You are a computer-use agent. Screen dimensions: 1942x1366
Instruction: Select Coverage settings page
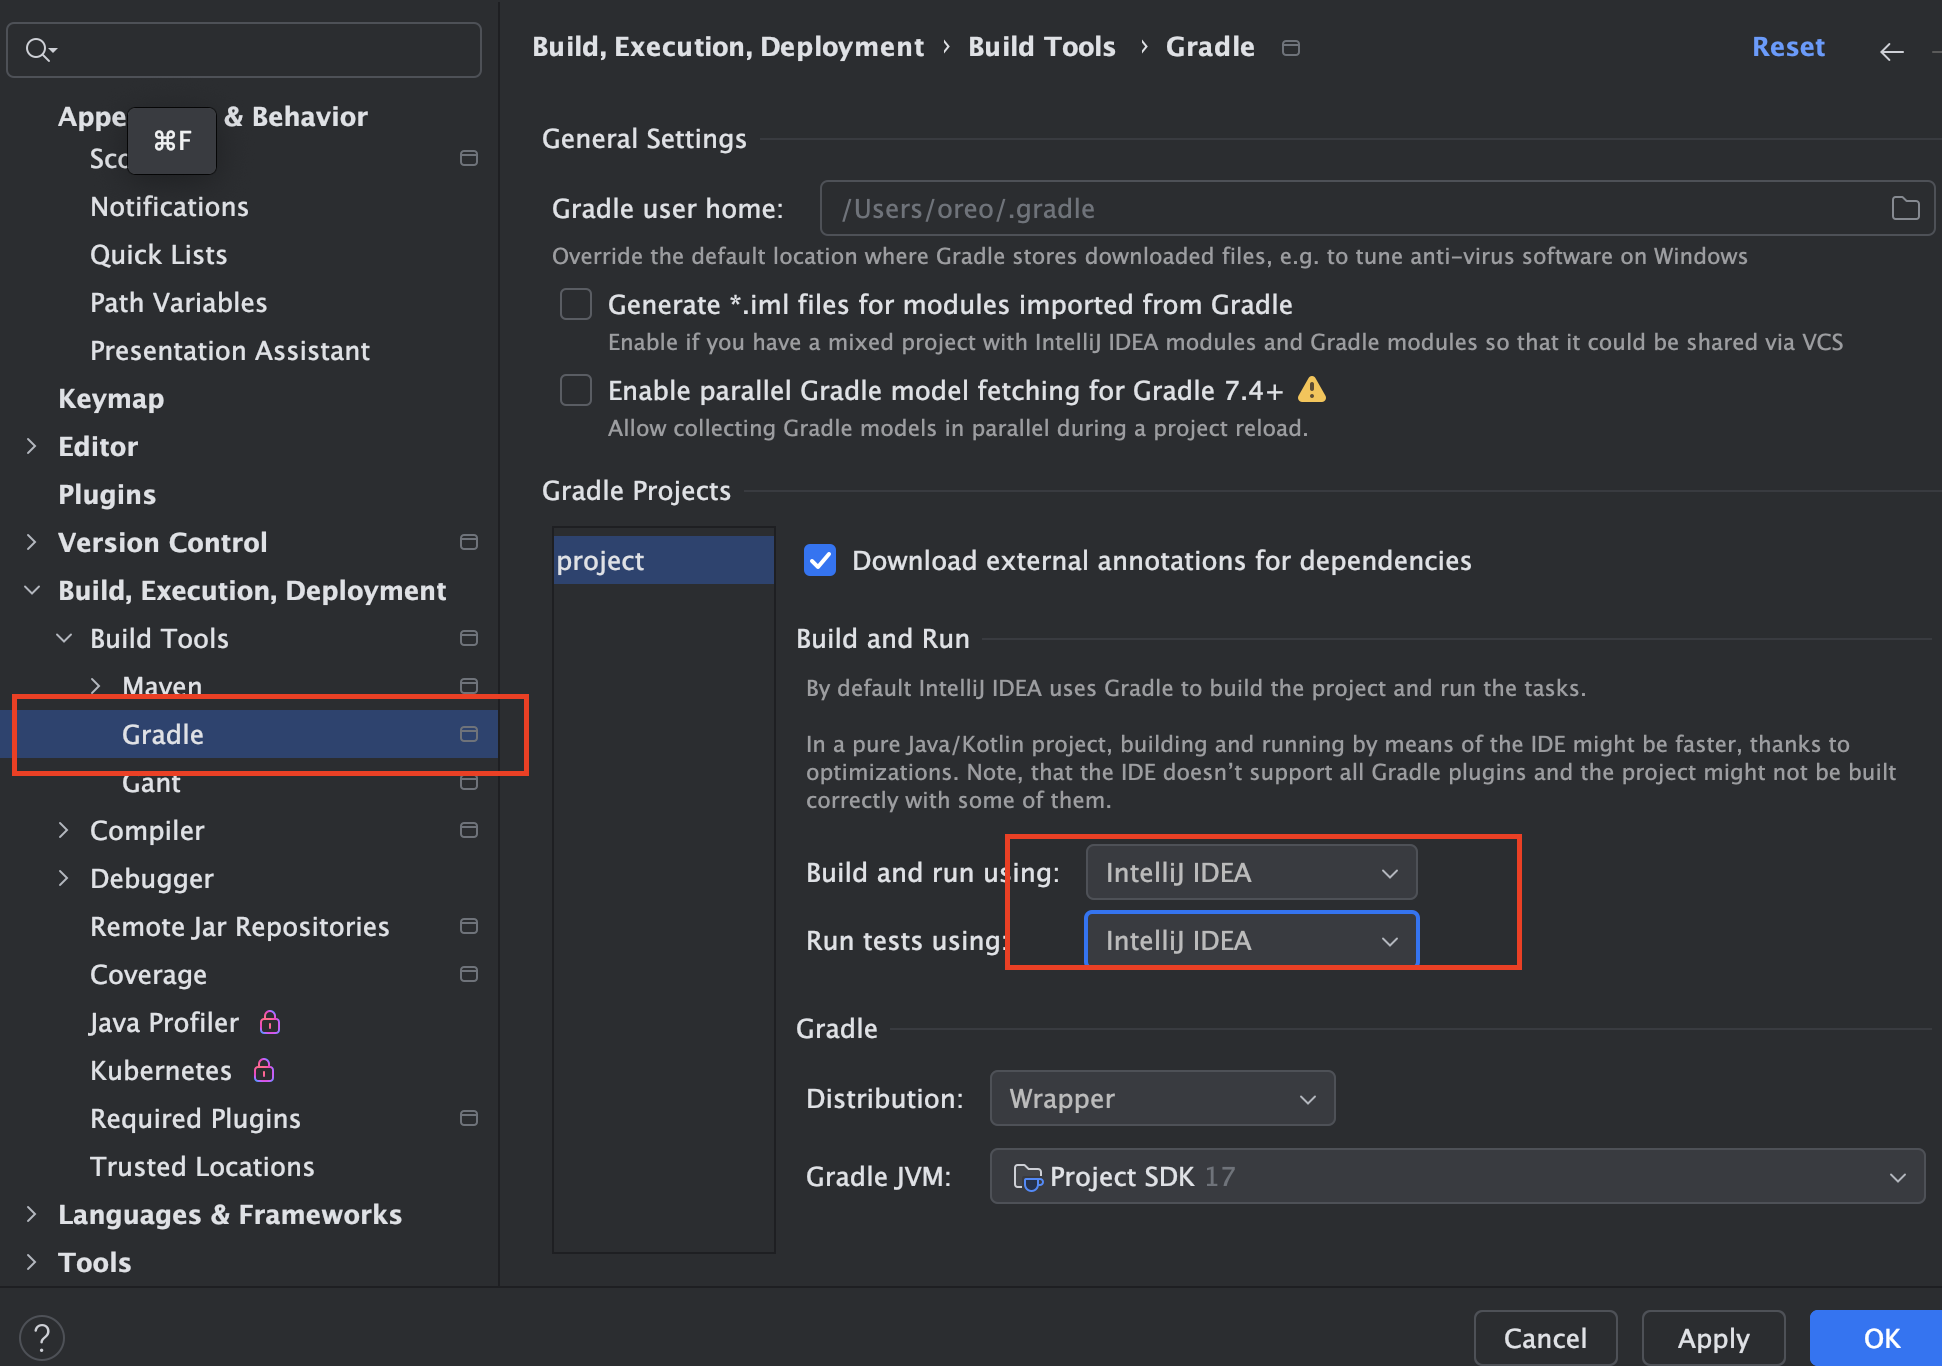pos(148,974)
